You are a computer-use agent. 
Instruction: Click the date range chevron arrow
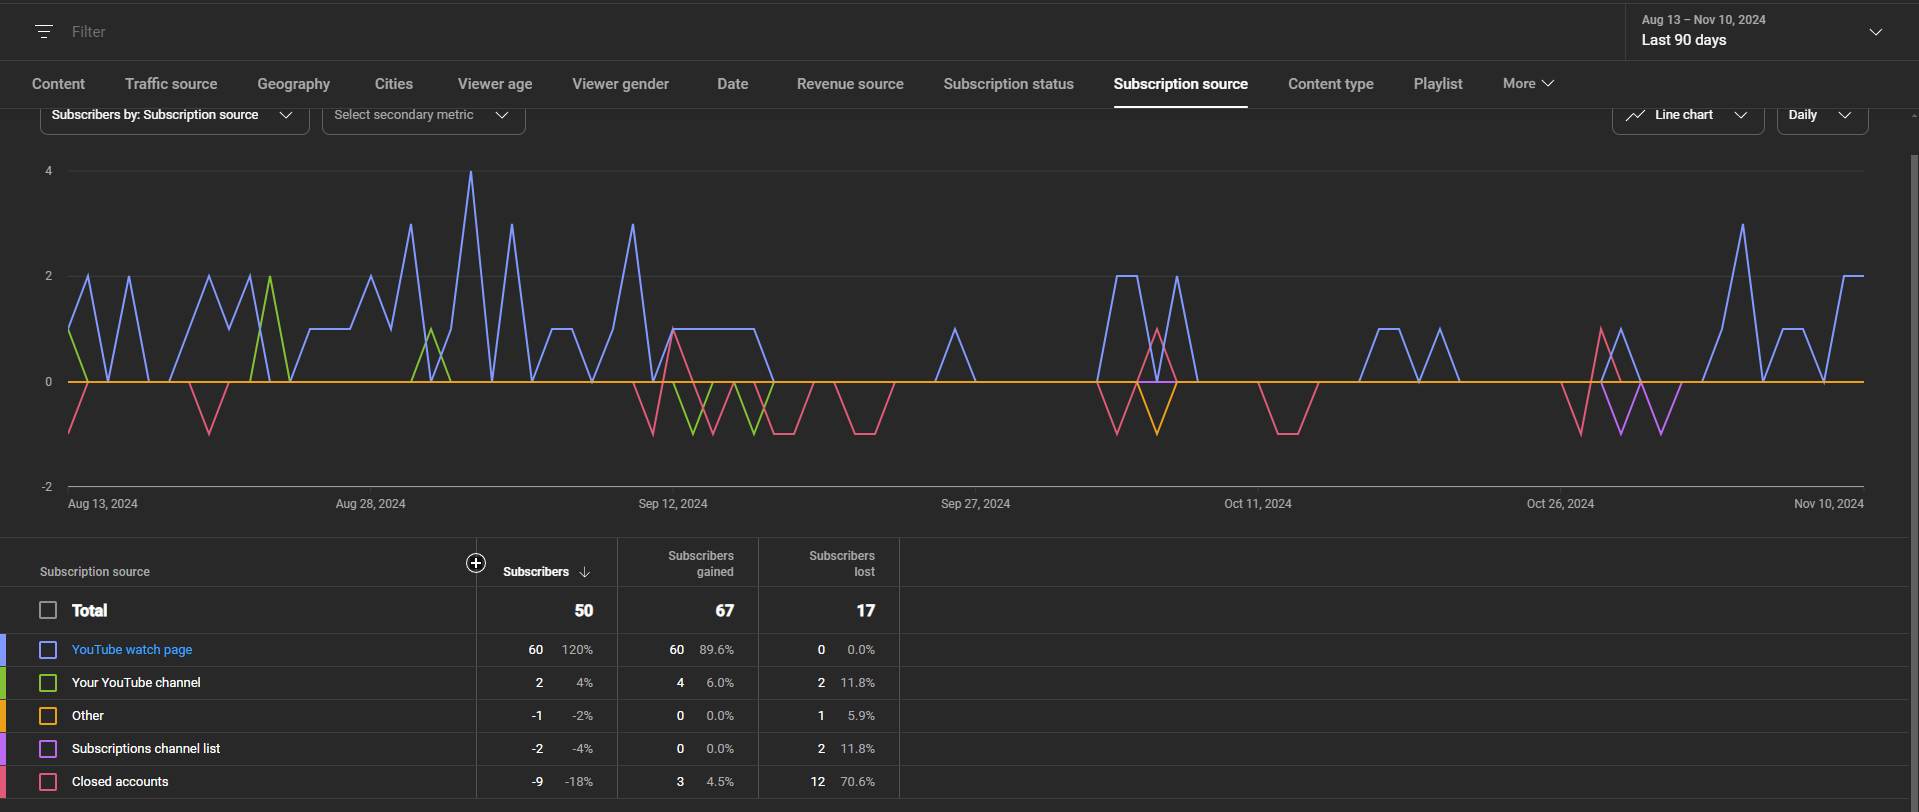pos(1875,32)
